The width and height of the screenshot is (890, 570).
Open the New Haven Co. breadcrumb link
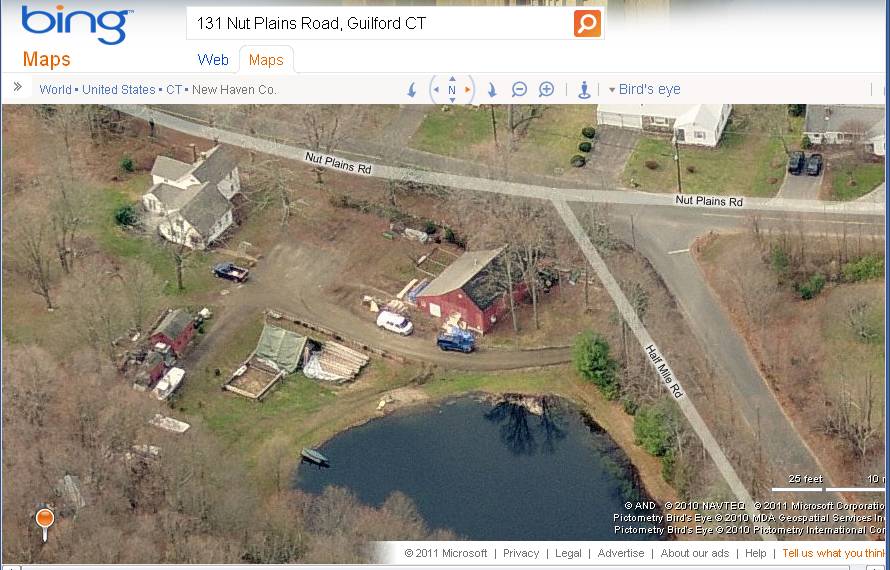point(234,90)
